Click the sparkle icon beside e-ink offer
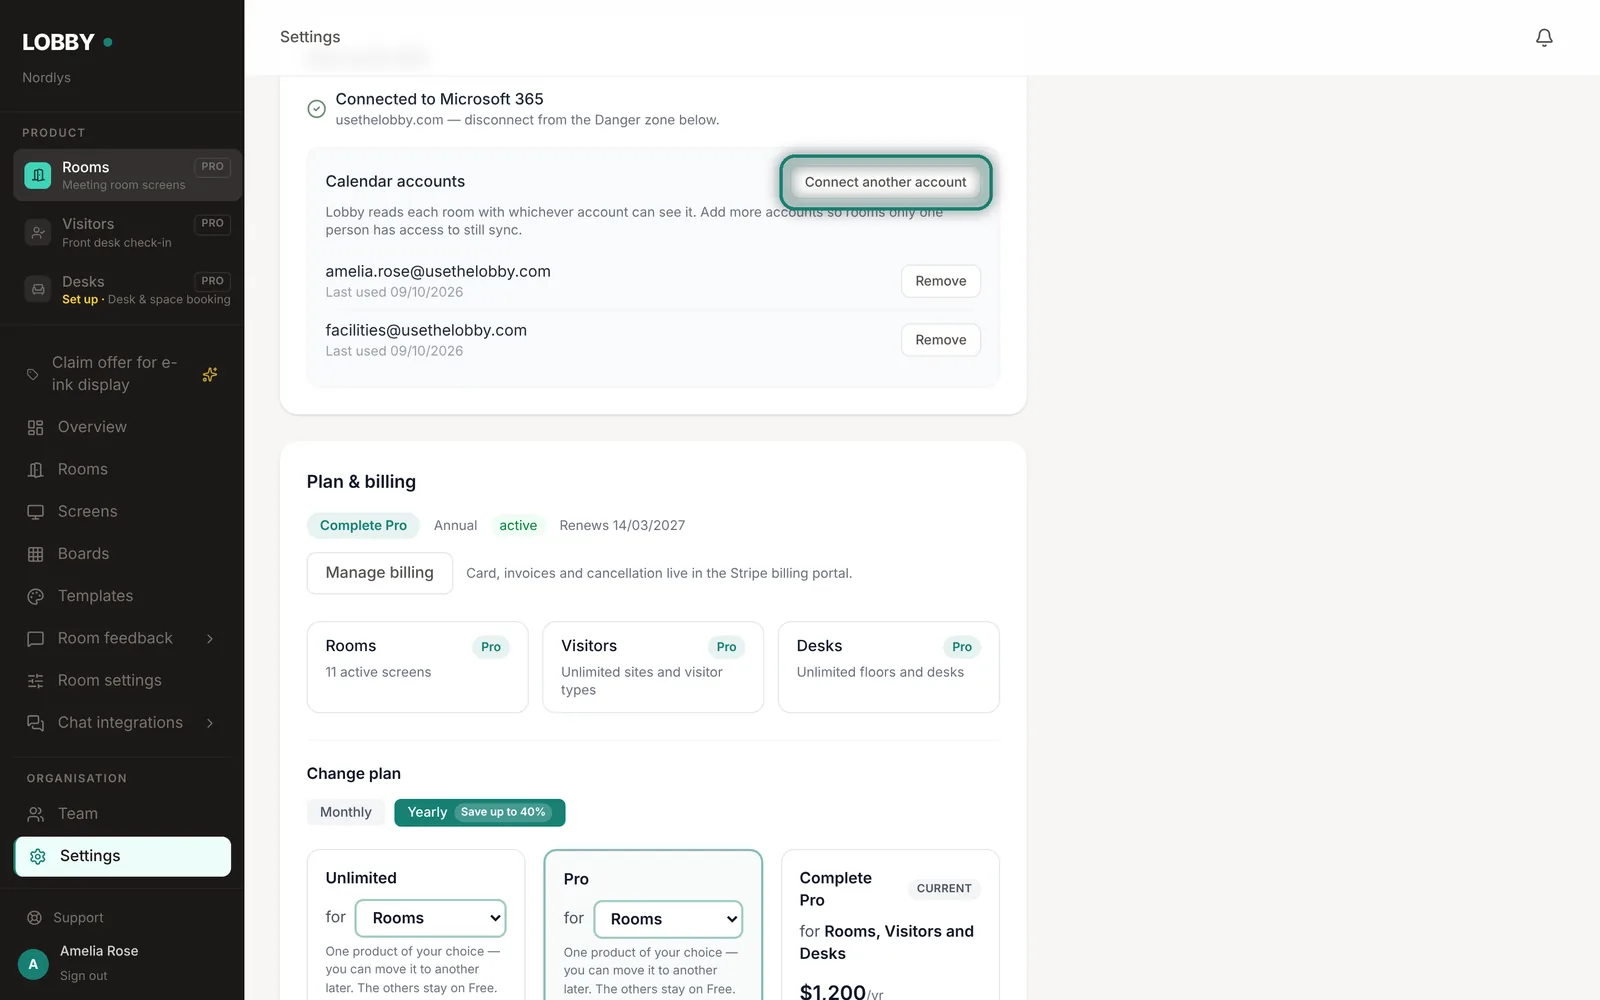 210,374
